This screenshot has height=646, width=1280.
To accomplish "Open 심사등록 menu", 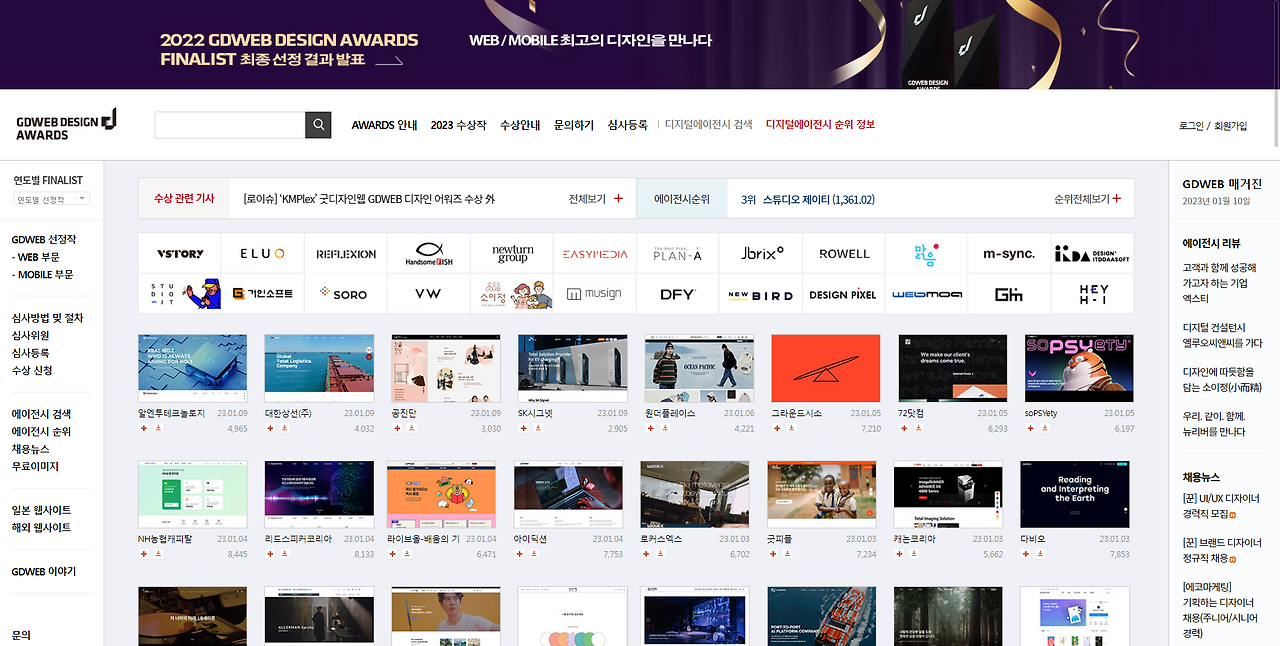I will pyautogui.click(x=628, y=125).
